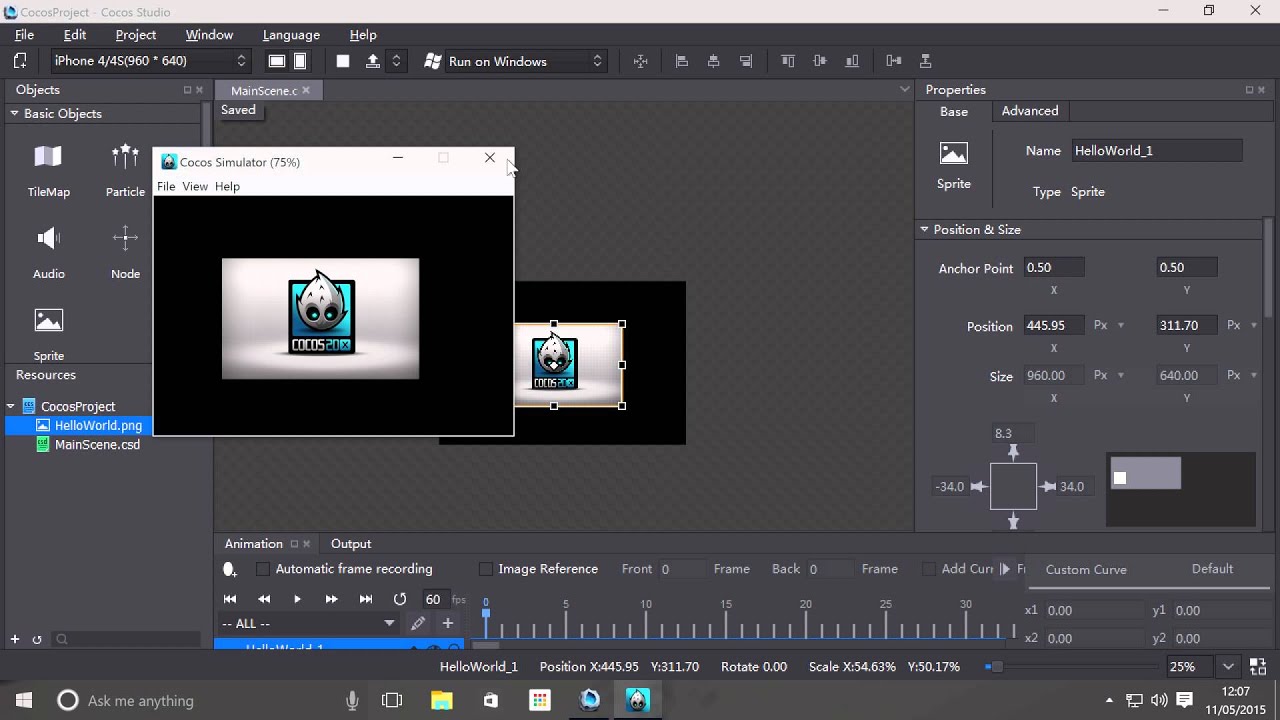Jump to last frame button
The width and height of the screenshot is (1280, 720).
(366, 599)
